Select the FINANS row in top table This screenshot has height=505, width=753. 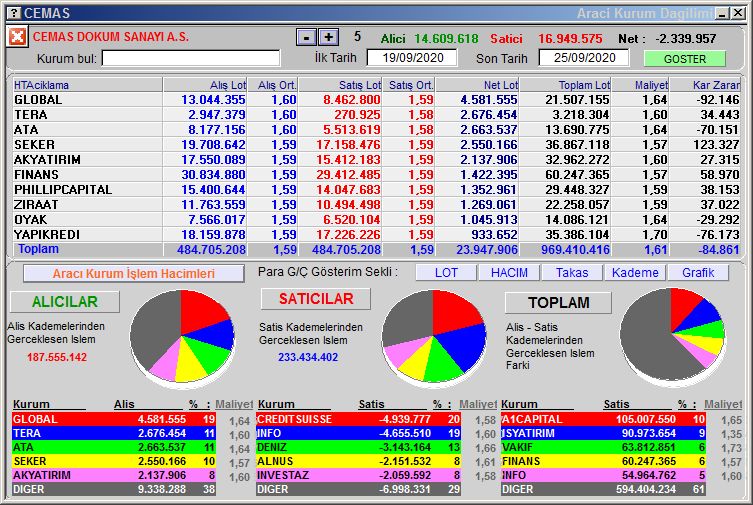[376, 175]
